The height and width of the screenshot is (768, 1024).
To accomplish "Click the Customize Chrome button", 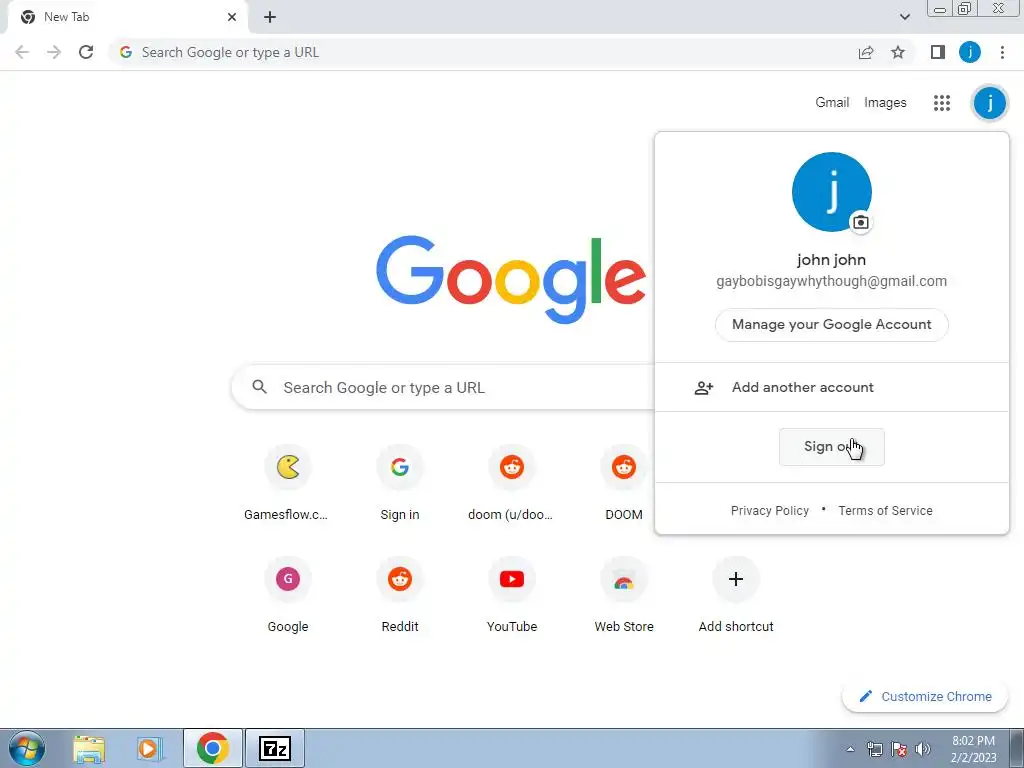I will (925, 696).
